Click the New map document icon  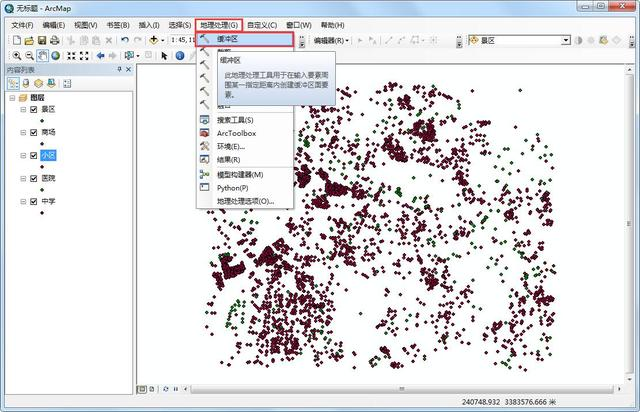coord(17,40)
